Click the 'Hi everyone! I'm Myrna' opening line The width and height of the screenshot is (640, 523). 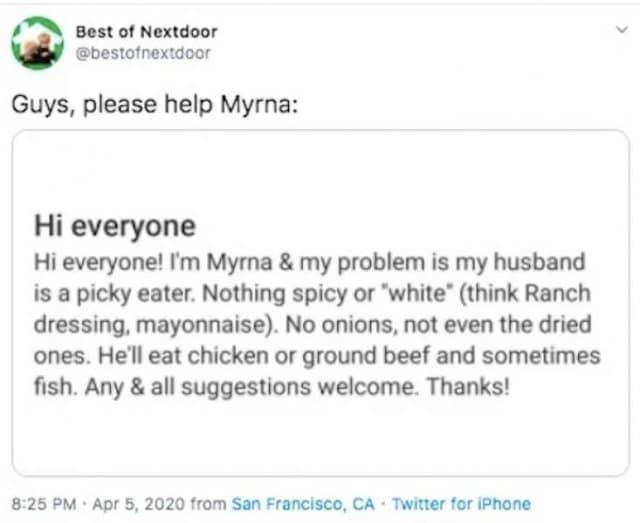pyautogui.click(x=150, y=264)
